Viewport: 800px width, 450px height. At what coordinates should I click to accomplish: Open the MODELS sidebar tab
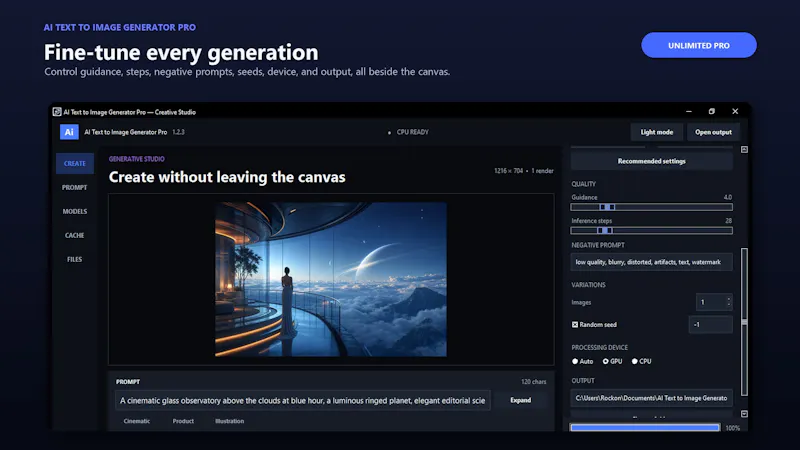[x=74, y=212]
